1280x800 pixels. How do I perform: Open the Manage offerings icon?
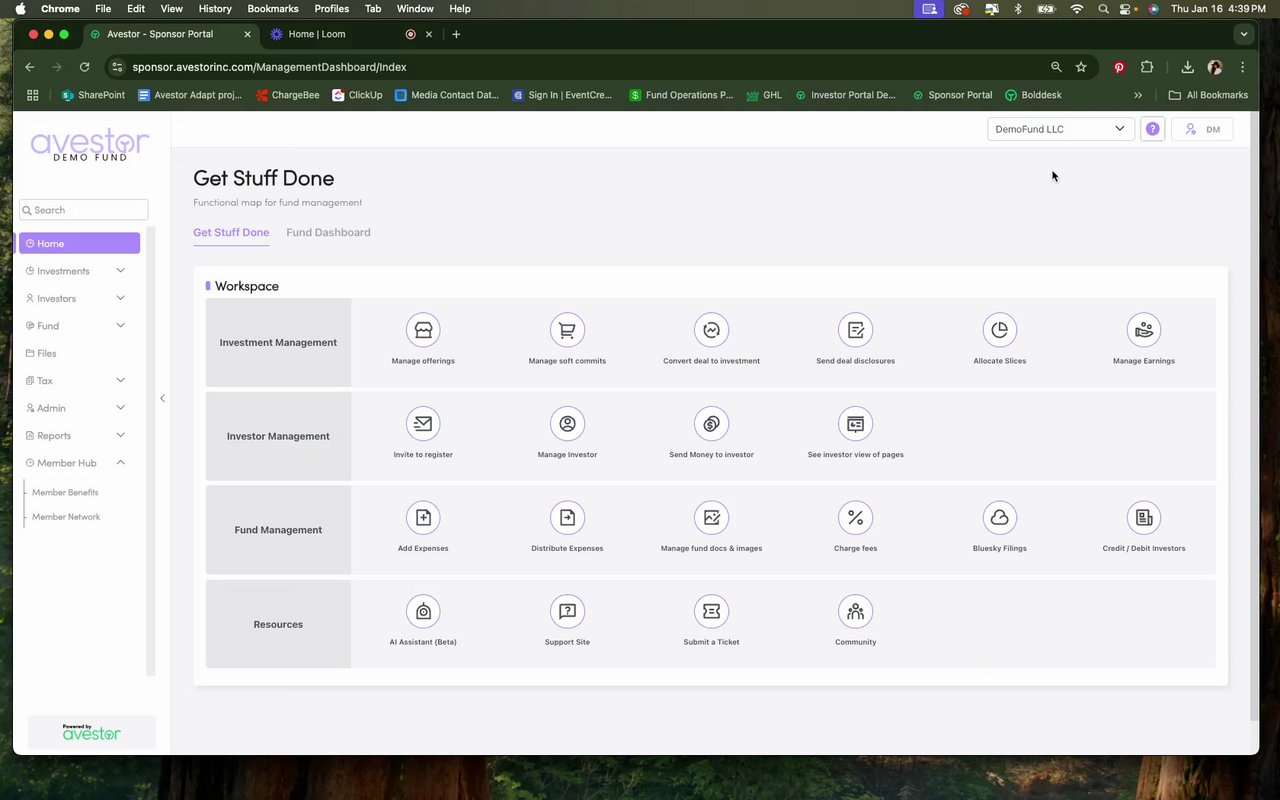pyautogui.click(x=423, y=330)
